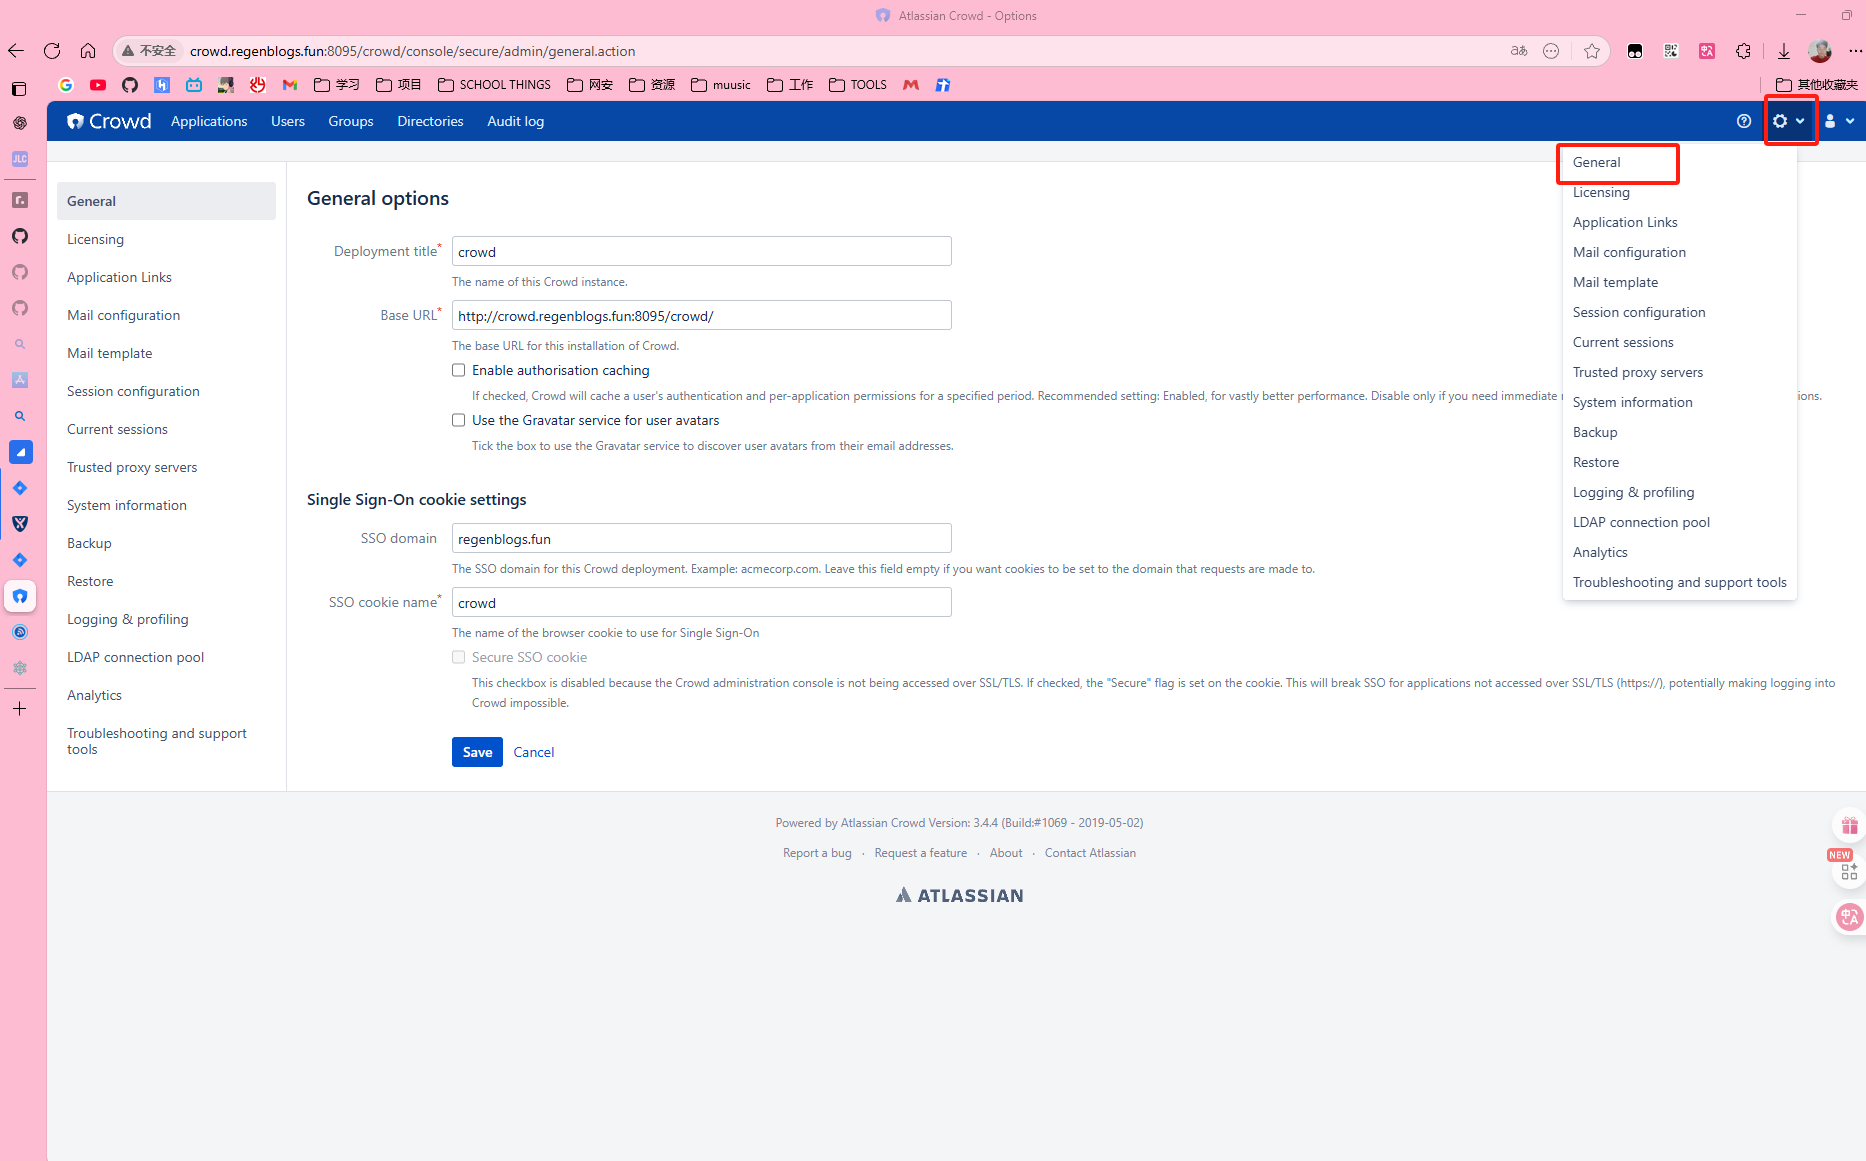Enable authorisation caching checkbox
This screenshot has height=1161, width=1866.
tap(459, 370)
